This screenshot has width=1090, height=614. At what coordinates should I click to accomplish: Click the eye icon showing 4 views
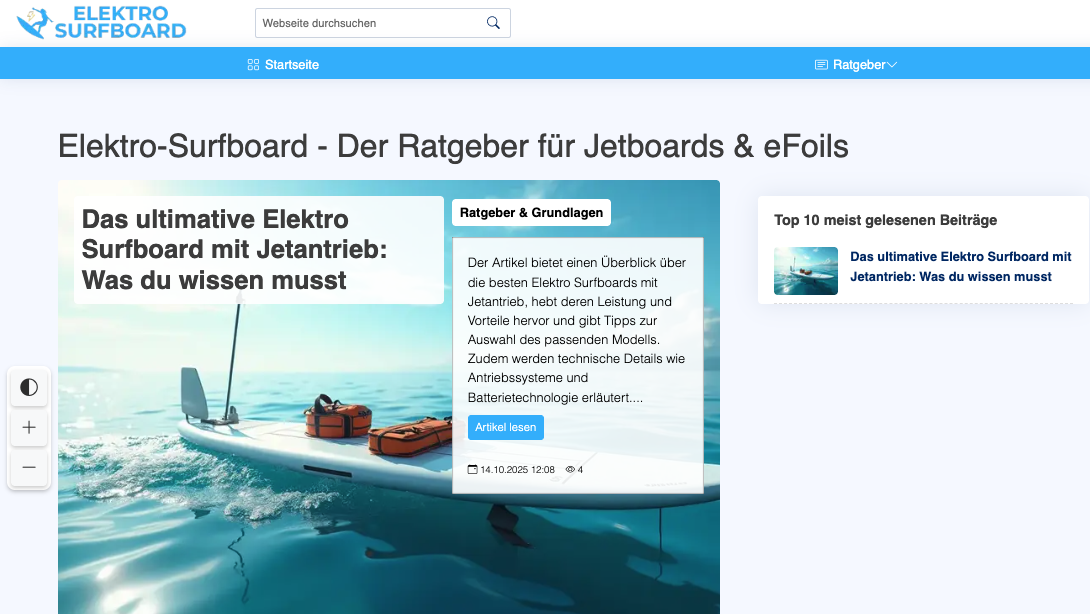coord(570,469)
